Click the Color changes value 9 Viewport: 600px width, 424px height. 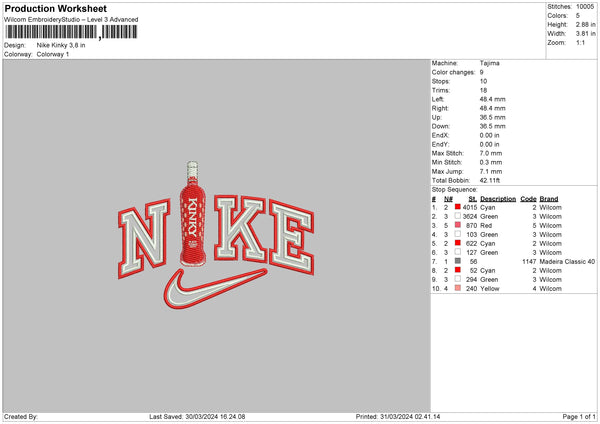(481, 72)
